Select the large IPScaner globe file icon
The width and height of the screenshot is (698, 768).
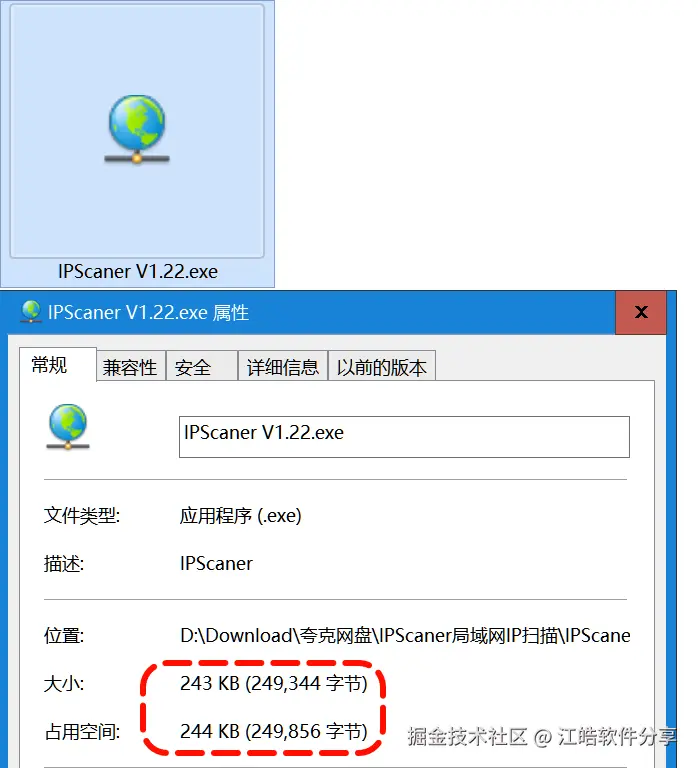pos(137,130)
